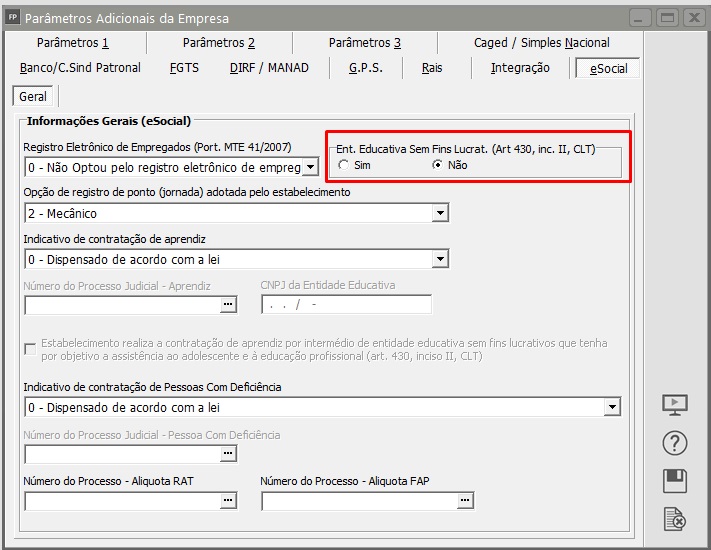The image size is (711, 550).
Task: Select the eSocial tab
Action: pos(608,68)
